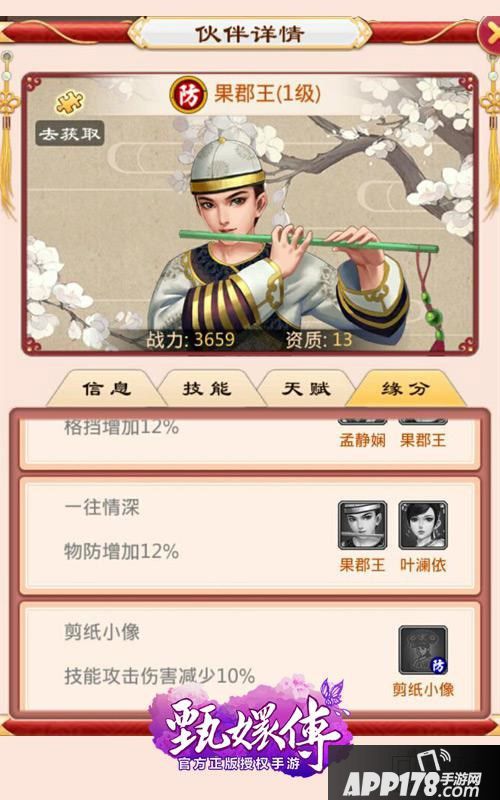Click the 一往情深 bond entry
The image size is (500, 800).
(250, 536)
